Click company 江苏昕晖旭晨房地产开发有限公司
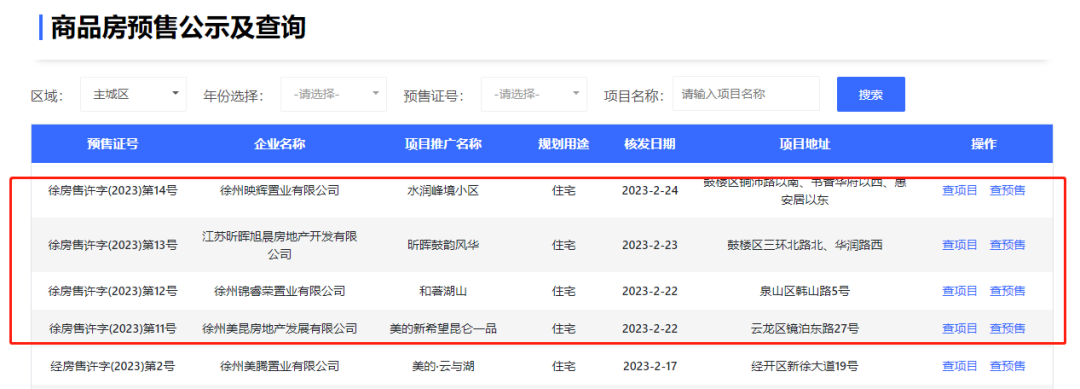The width and height of the screenshot is (1080, 389). click(x=280, y=245)
